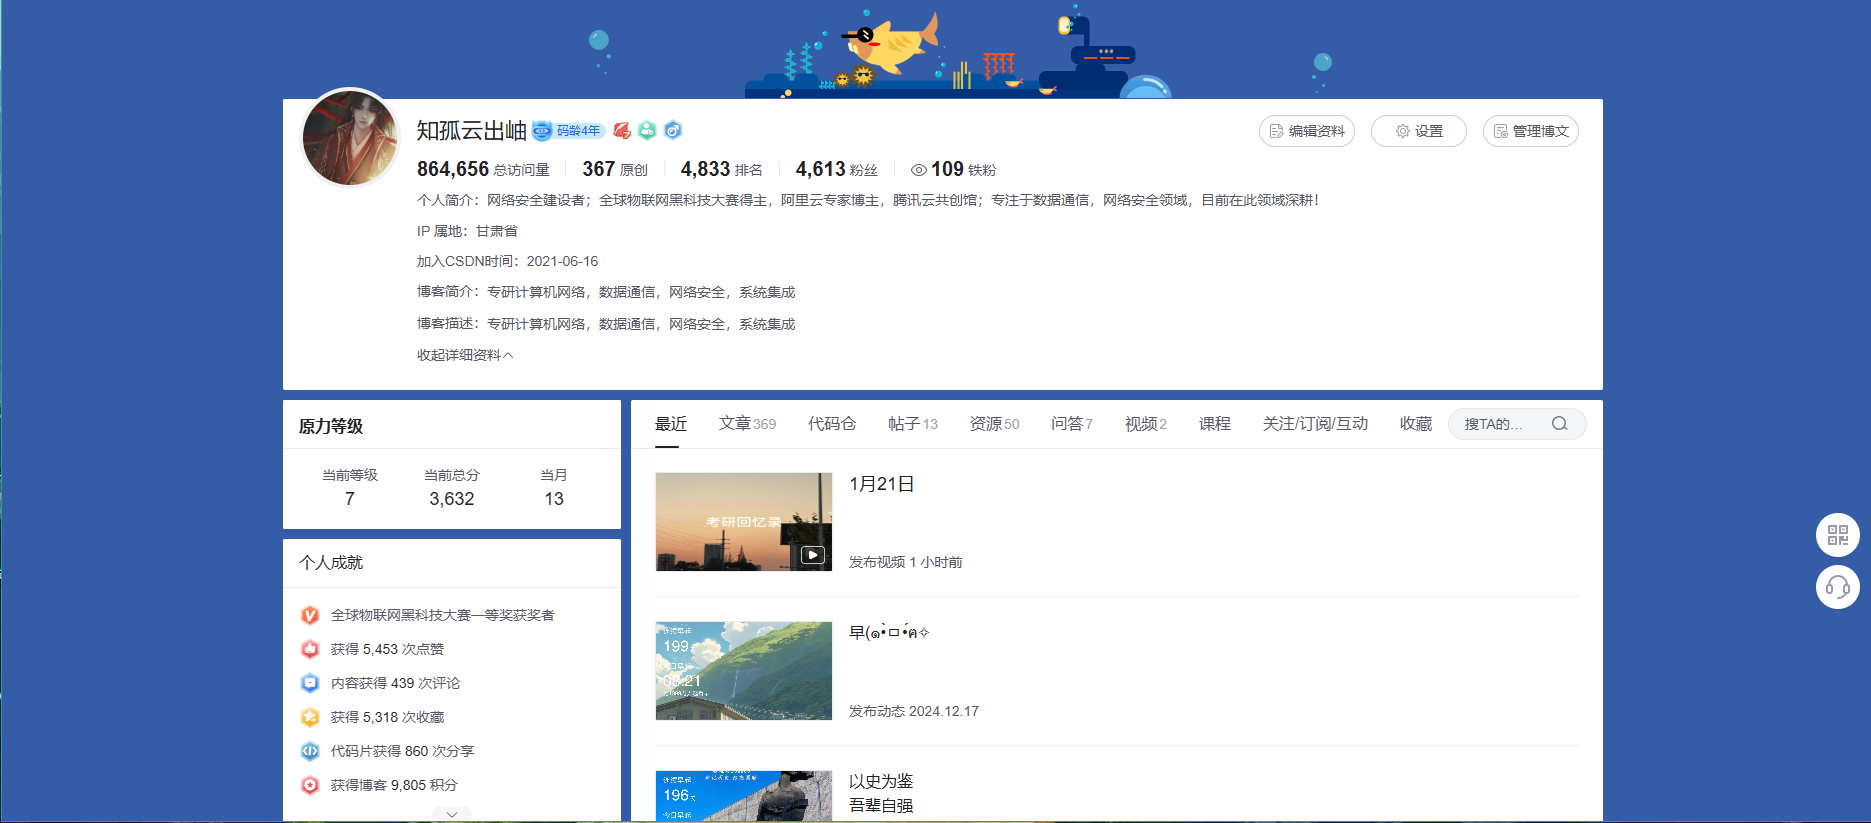
Task: Click the red feather badge beside username
Action: [622, 131]
